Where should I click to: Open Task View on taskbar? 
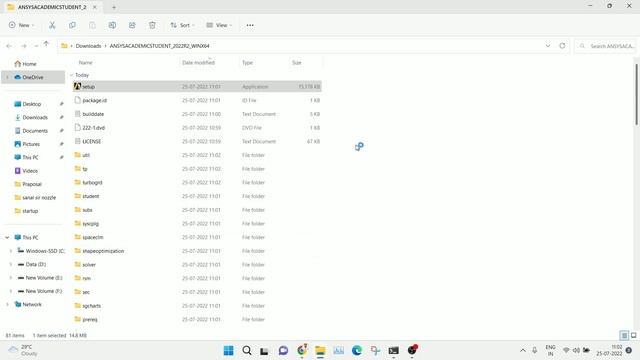tap(264, 351)
